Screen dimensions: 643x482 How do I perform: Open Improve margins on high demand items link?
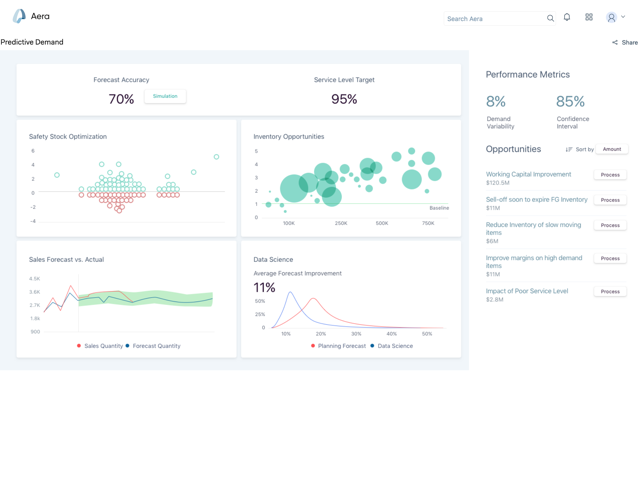point(534,262)
